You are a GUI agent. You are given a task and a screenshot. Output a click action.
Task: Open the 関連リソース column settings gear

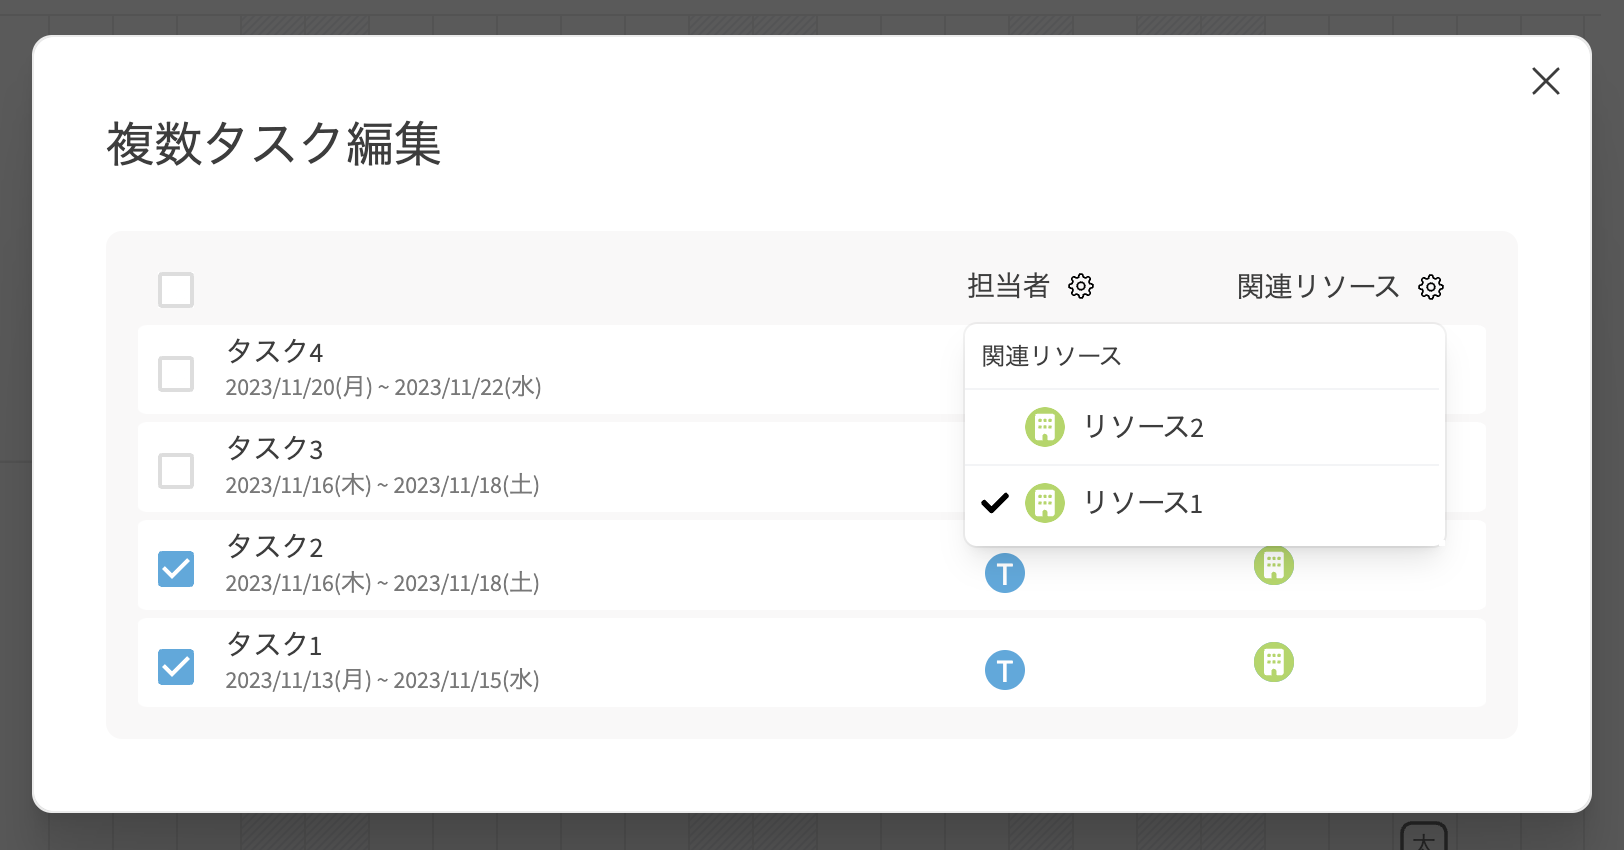[1431, 287]
